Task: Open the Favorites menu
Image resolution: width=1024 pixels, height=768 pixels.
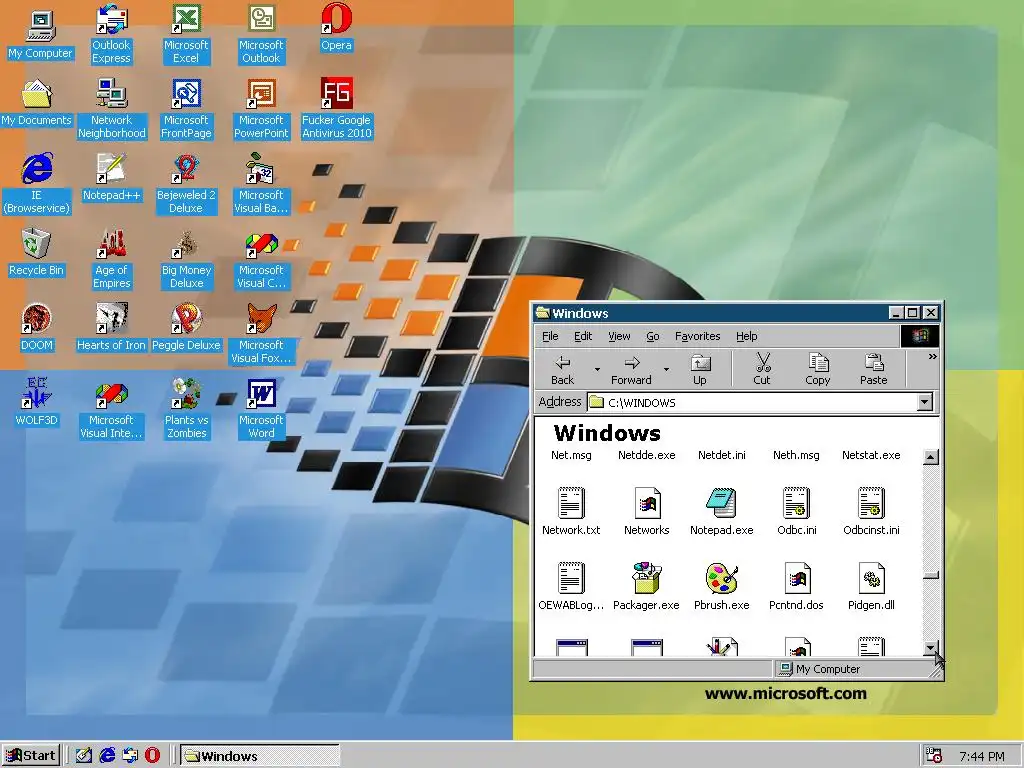Action: click(x=697, y=336)
